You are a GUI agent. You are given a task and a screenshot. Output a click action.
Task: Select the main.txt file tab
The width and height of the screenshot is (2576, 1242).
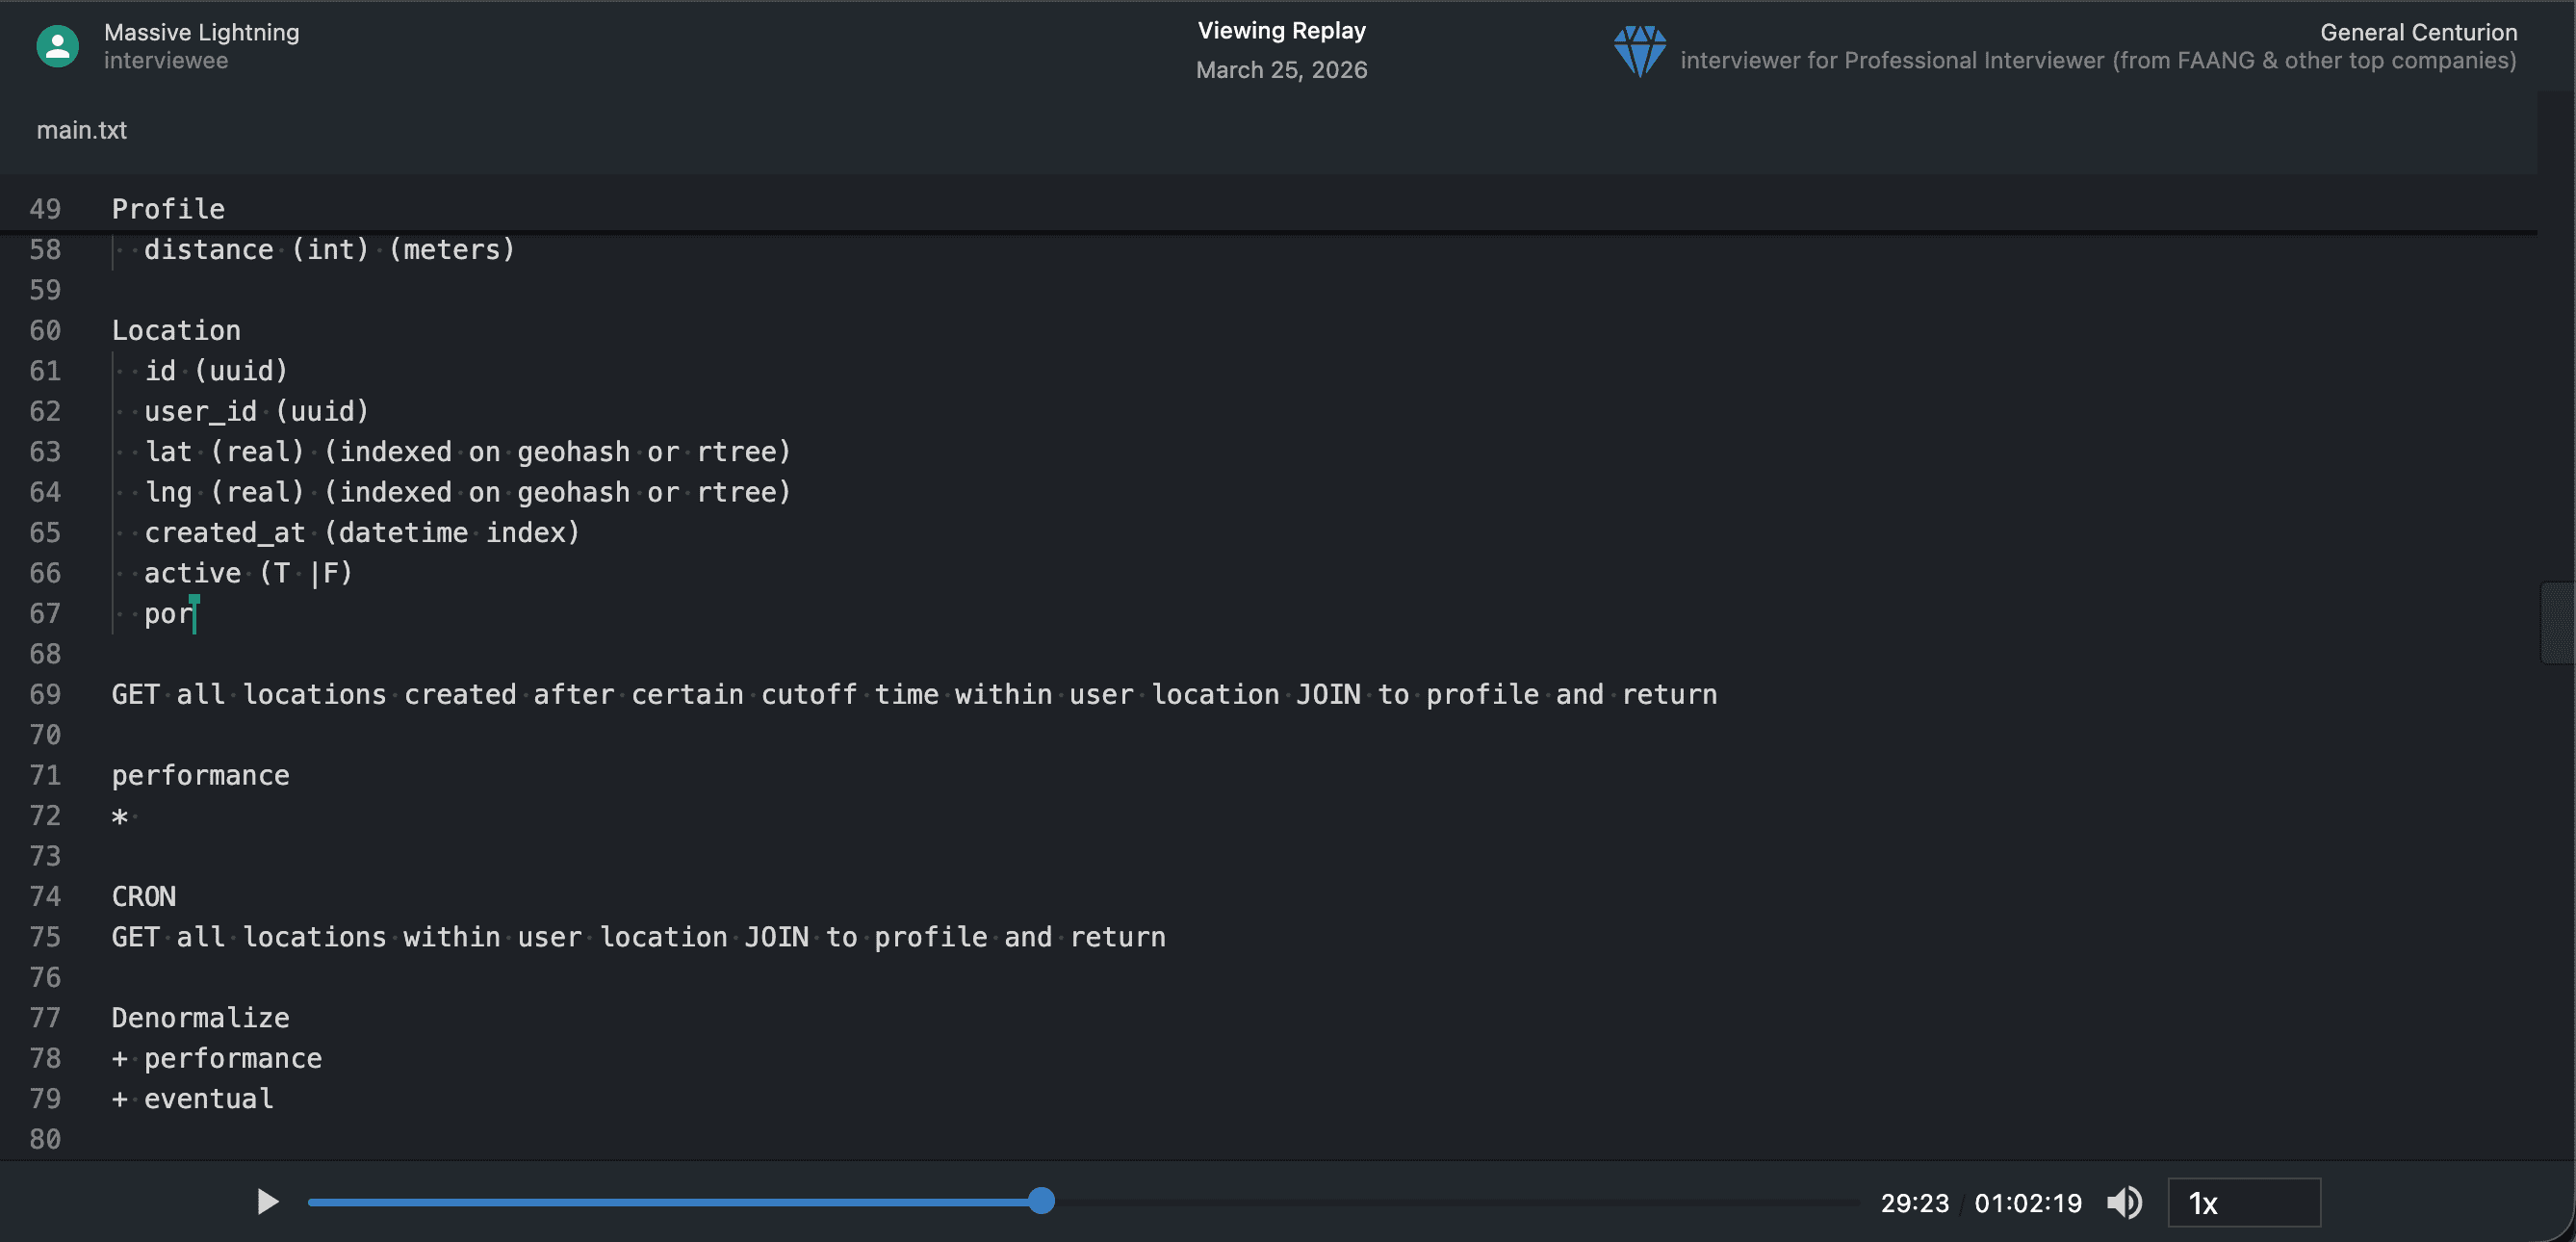(81, 130)
